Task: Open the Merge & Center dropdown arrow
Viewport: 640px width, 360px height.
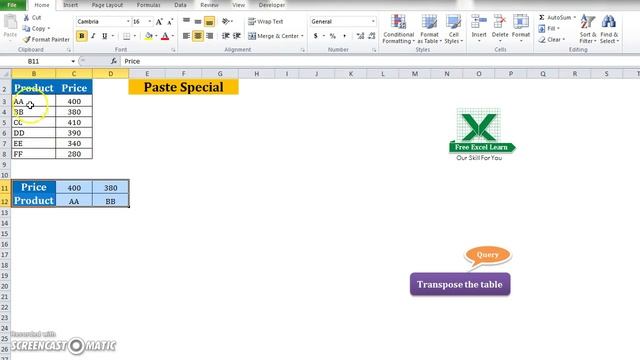Action: [x=302, y=36]
